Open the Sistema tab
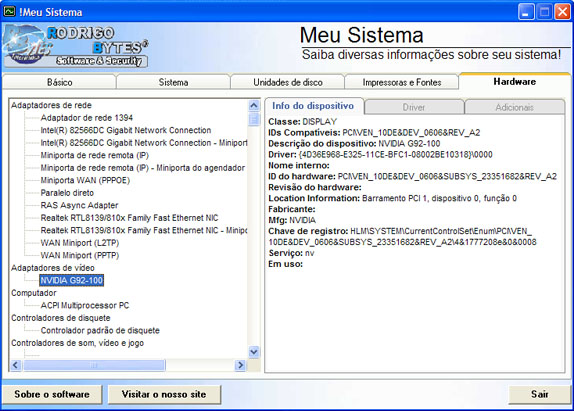Viewport: 574px width, 411px height. pyautogui.click(x=173, y=82)
